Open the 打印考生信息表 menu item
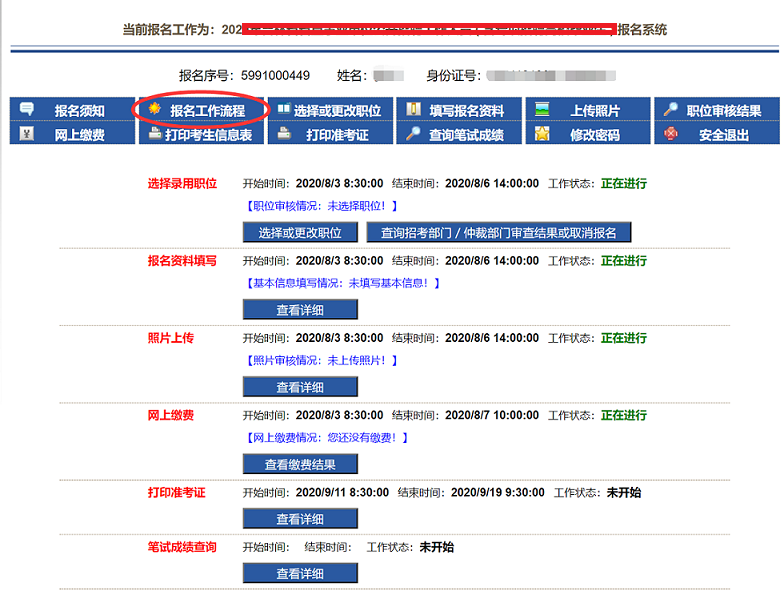This screenshot has width=784, height=611. (208, 135)
